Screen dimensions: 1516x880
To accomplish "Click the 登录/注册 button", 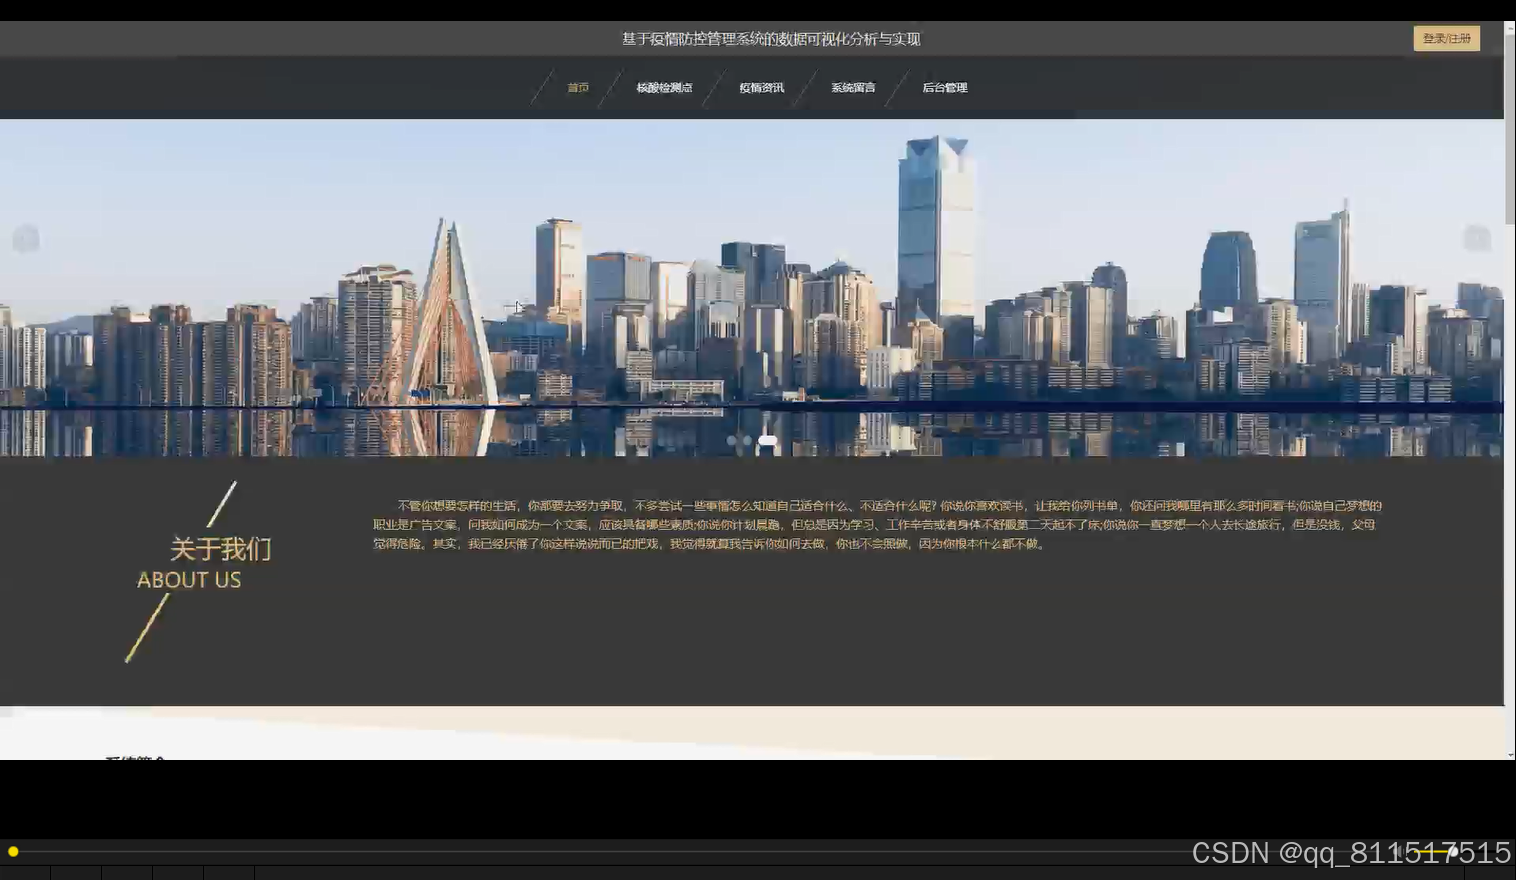I will (1445, 37).
